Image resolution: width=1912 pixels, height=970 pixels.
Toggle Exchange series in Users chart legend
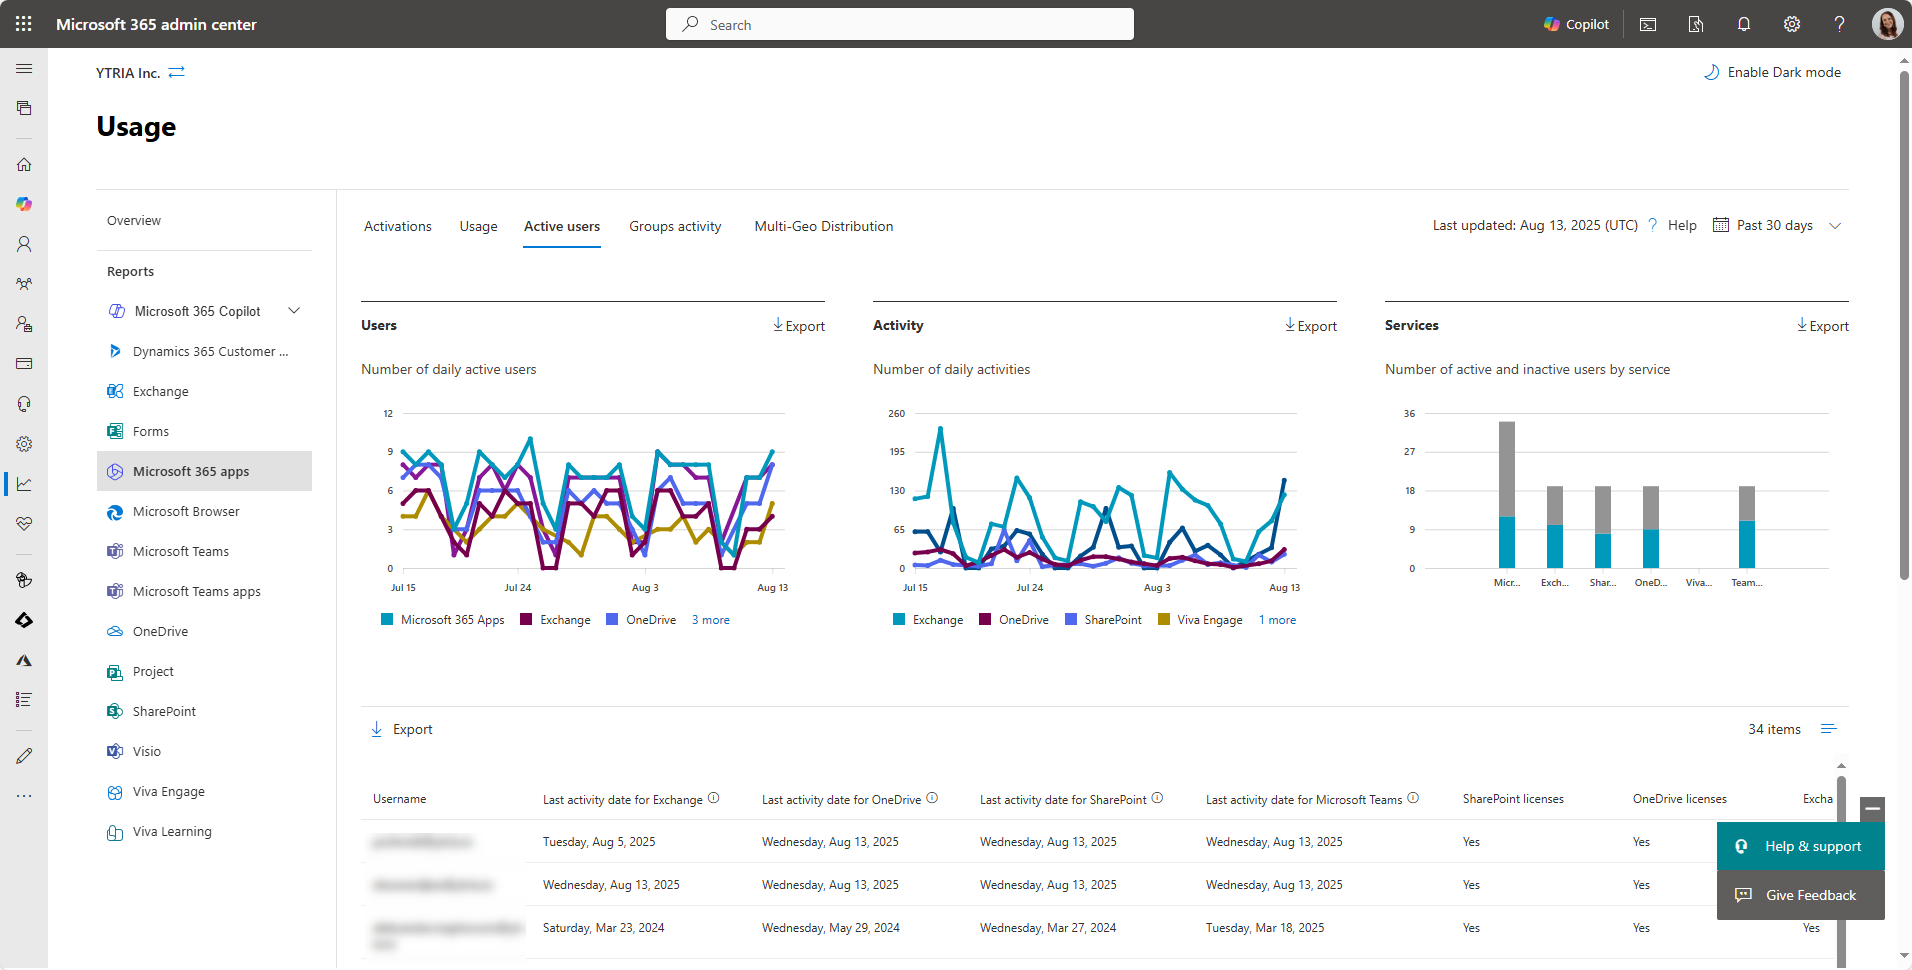[x=555, y=620]
